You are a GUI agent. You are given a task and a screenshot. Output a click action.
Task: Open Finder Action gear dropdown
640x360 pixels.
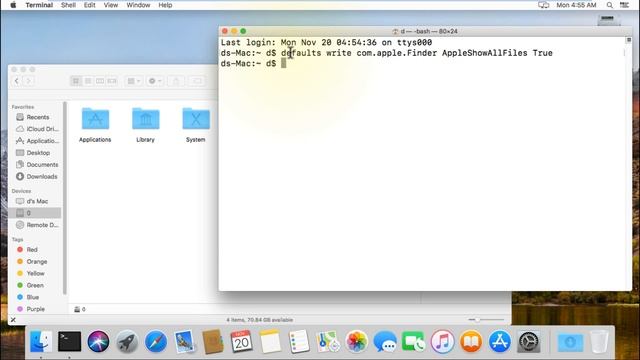tap(155, 81)
